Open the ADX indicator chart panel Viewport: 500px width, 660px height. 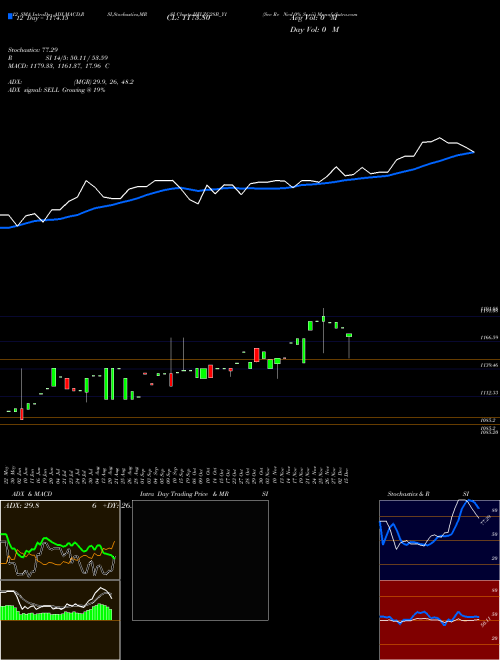coord(60,540)
